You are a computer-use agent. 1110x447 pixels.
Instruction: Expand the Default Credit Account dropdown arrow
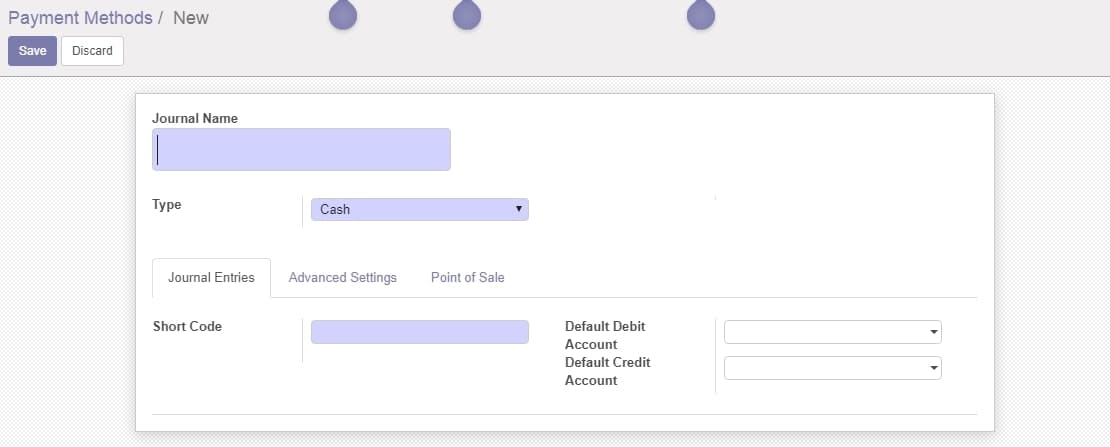point(934,368)
